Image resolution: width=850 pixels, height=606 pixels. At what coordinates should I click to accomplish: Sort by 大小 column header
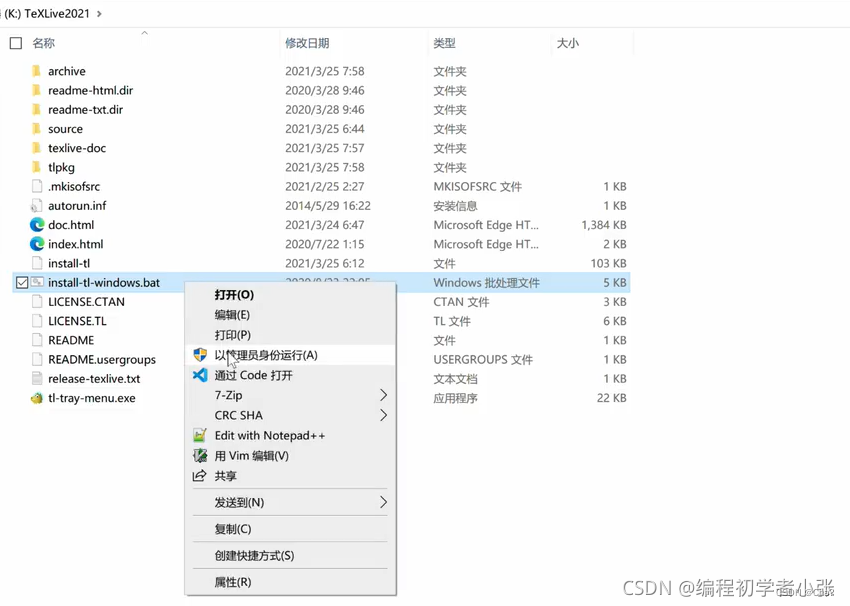point(568,43)
